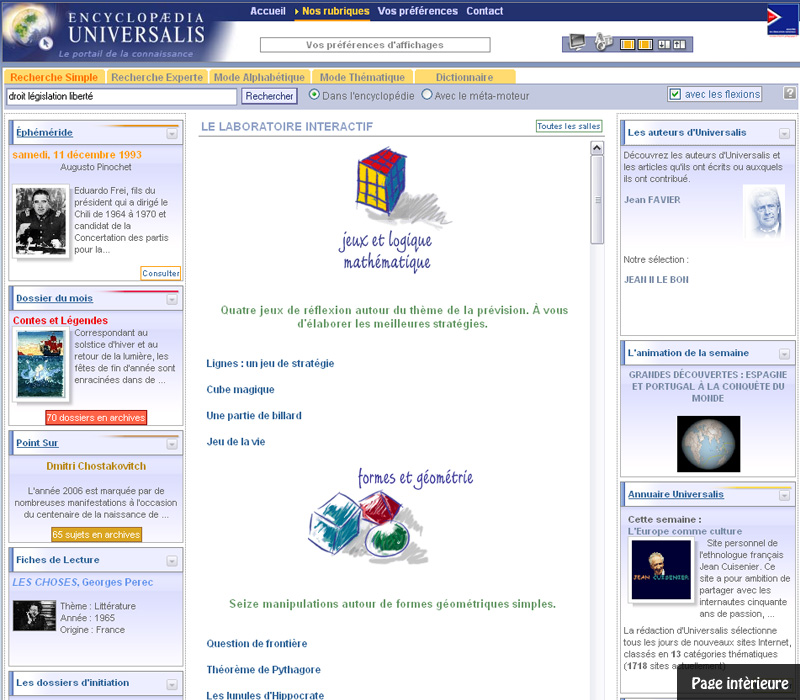The width and height of the screenshot is (800, 700).
Task: Collapse the Les auteurs d'Universalis panel
Action: 784,134
